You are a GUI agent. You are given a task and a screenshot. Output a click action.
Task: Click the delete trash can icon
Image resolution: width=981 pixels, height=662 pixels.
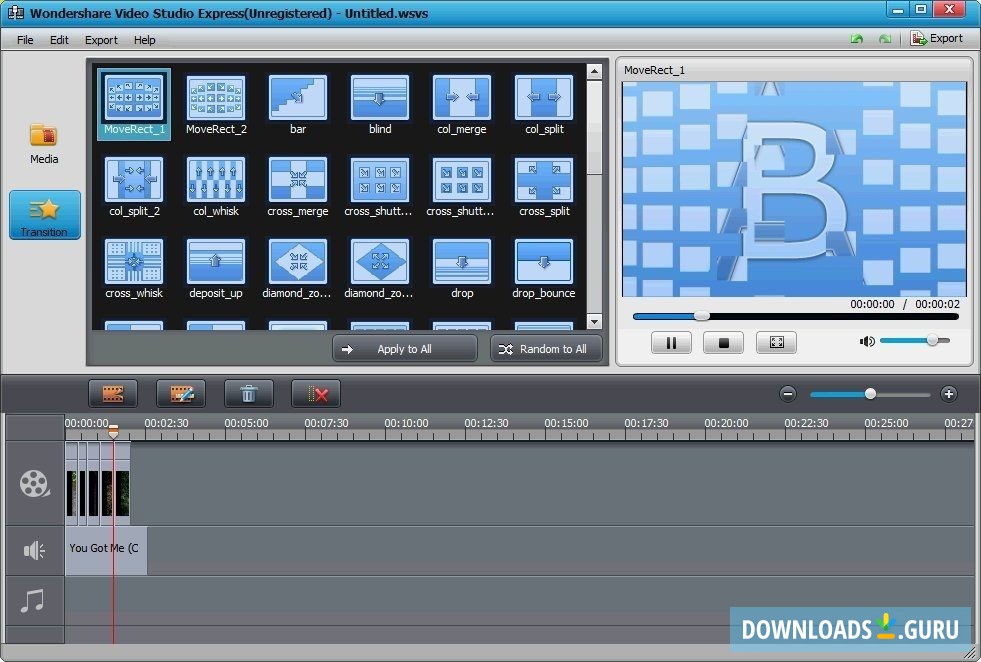[249, 394]
